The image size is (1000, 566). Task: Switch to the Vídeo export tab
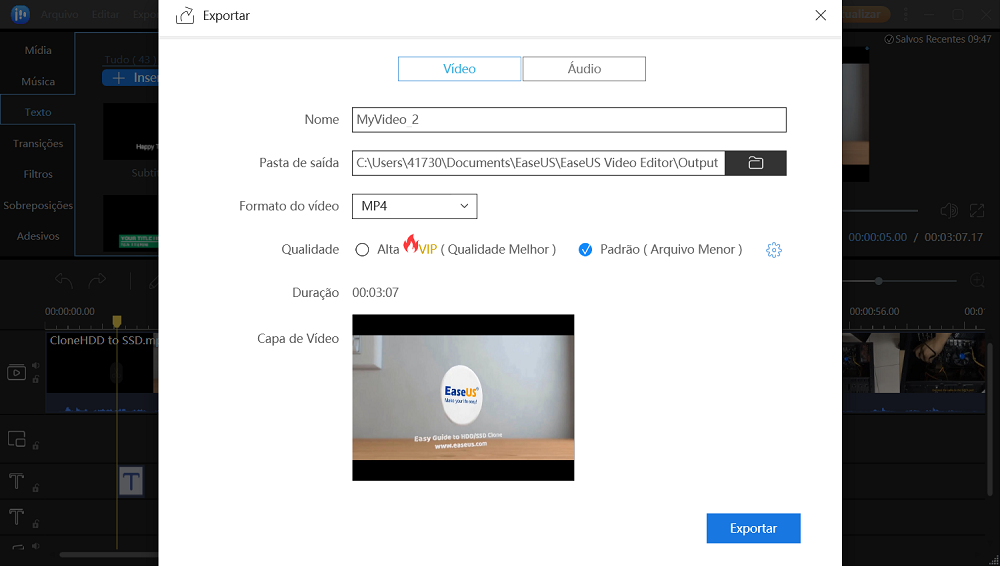pos(459,69)
